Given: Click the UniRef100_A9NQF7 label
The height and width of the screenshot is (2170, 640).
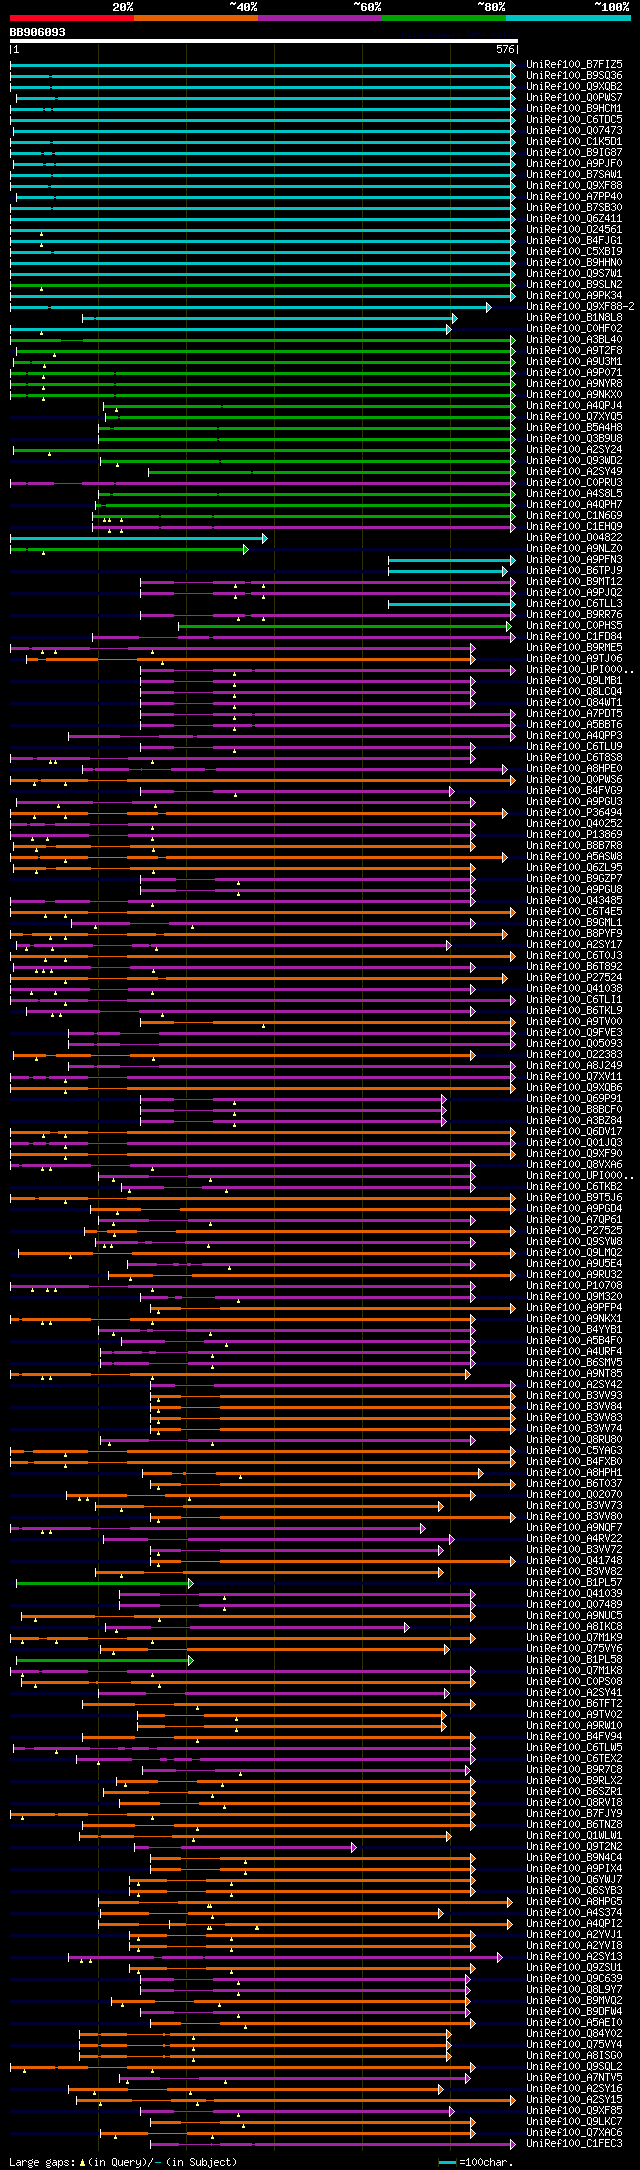Looking at the screenshot, I should pos(574,1527).
